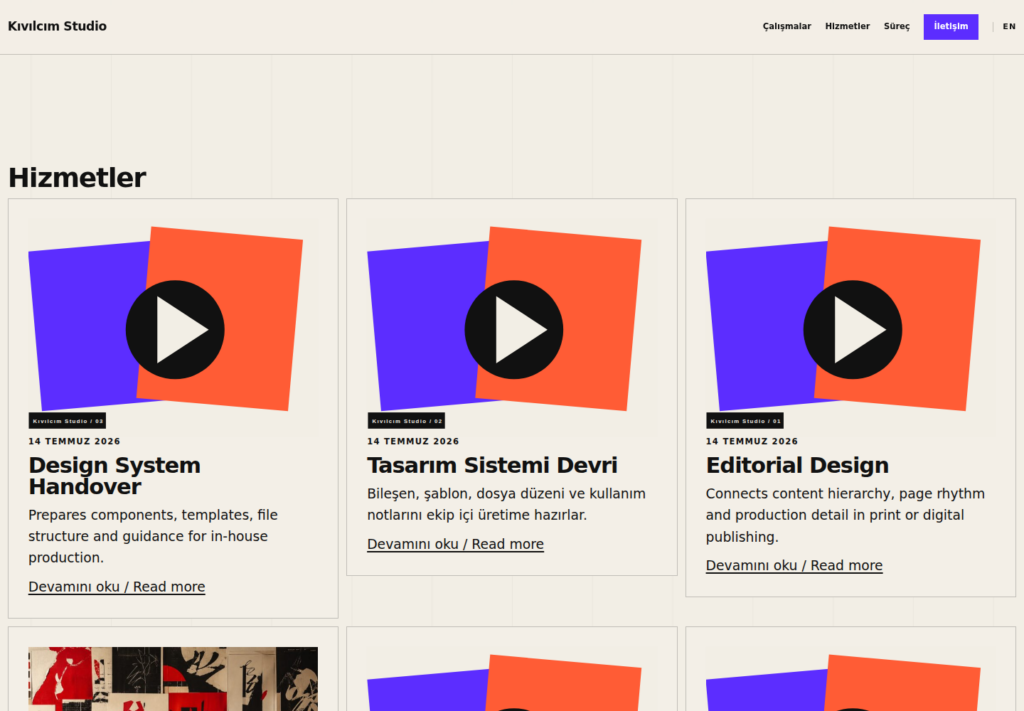
Task: Play the Editorial Design video
Action: pos(853,330)
